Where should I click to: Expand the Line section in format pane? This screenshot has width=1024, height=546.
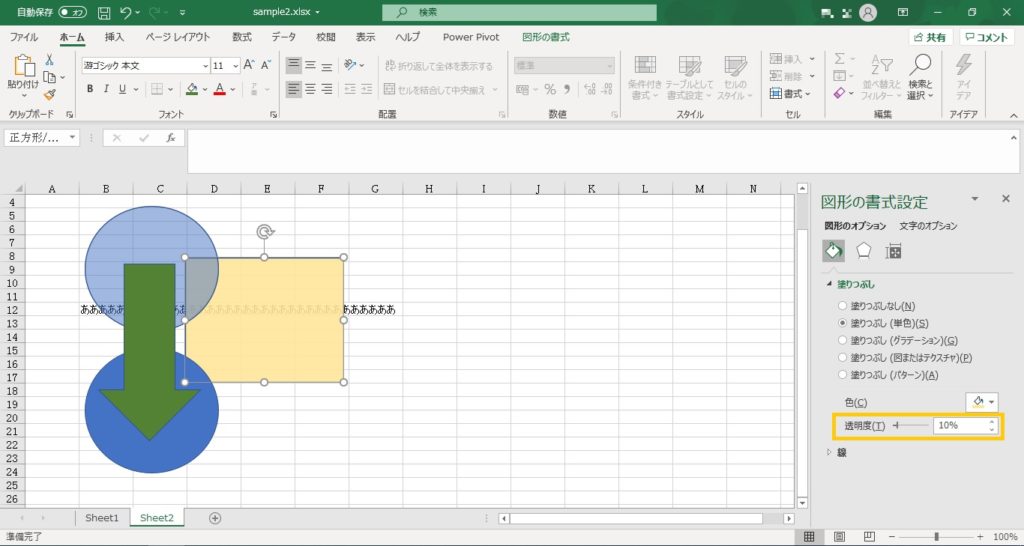tap(829, 453)
